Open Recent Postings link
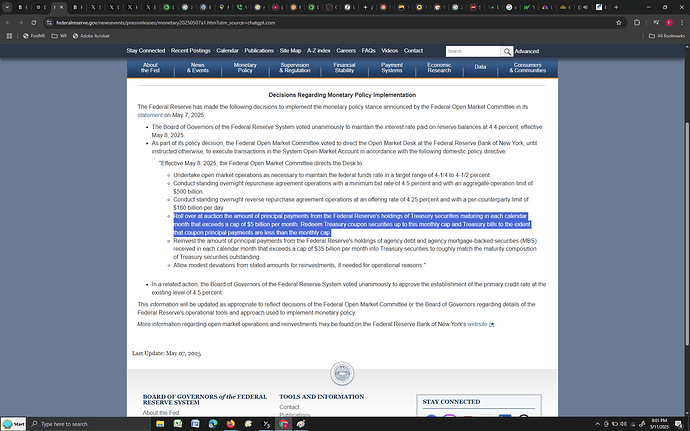This screenshot has height=431, width=690. coord(191,51)
